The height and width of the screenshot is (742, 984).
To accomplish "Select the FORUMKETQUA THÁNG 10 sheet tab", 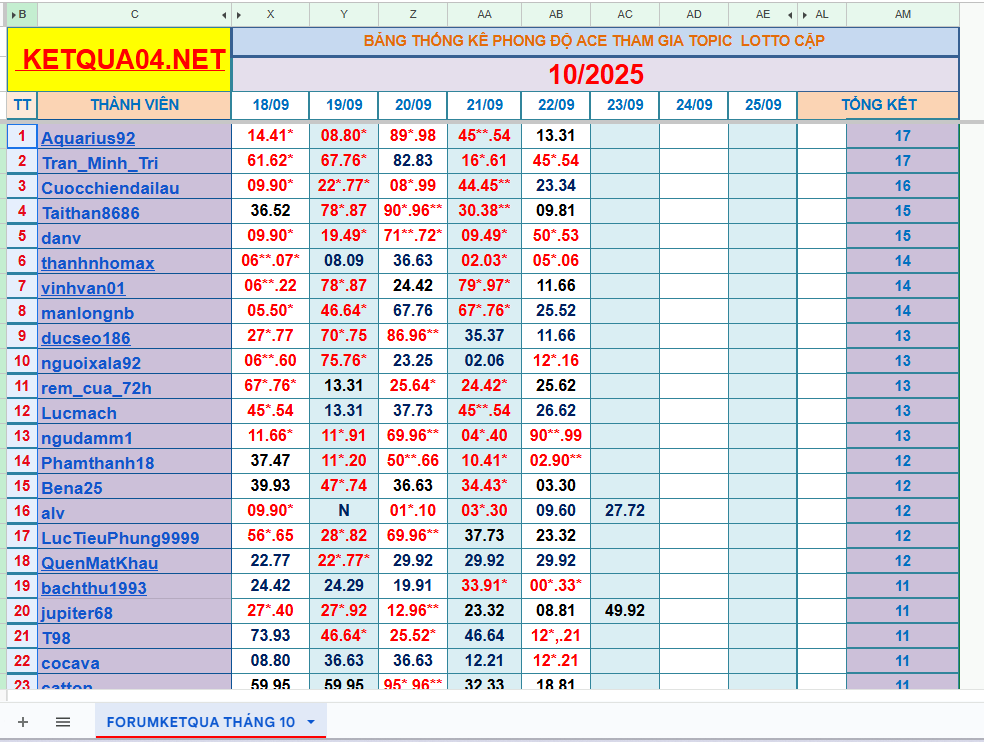I will [x=200, y=722].
